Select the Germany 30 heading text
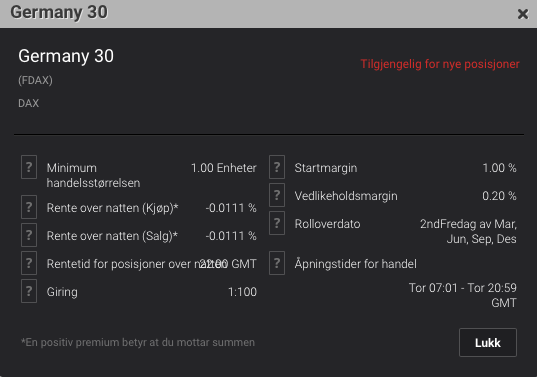 [66, 56]
